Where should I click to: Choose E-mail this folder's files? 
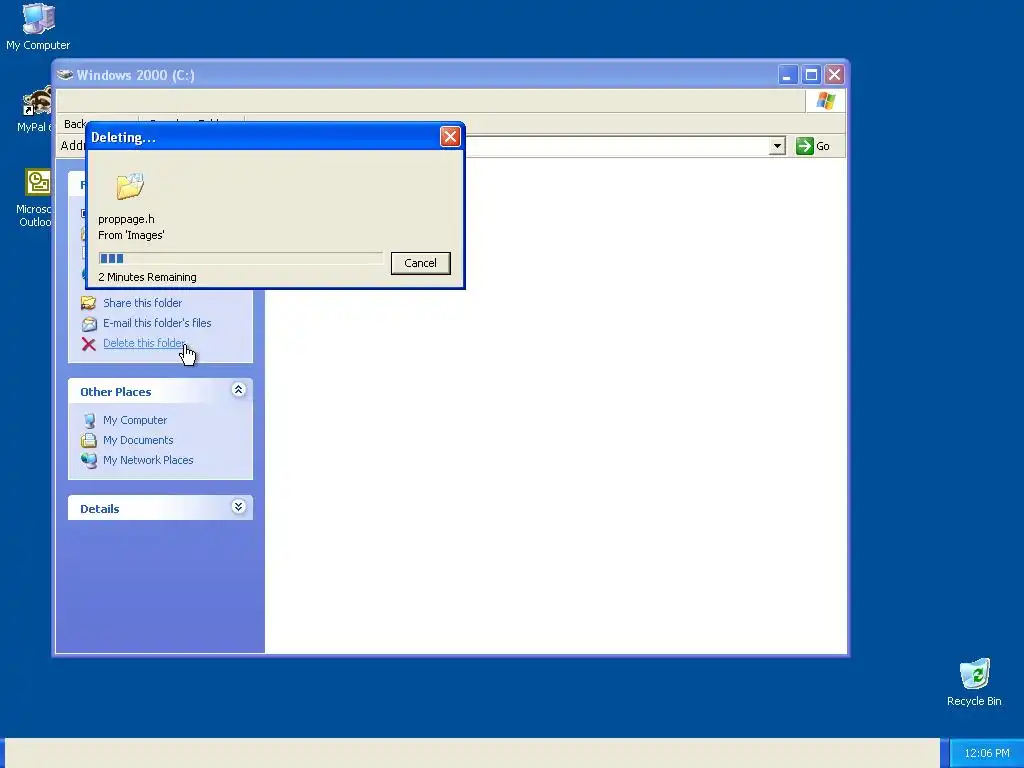(157, 323)
